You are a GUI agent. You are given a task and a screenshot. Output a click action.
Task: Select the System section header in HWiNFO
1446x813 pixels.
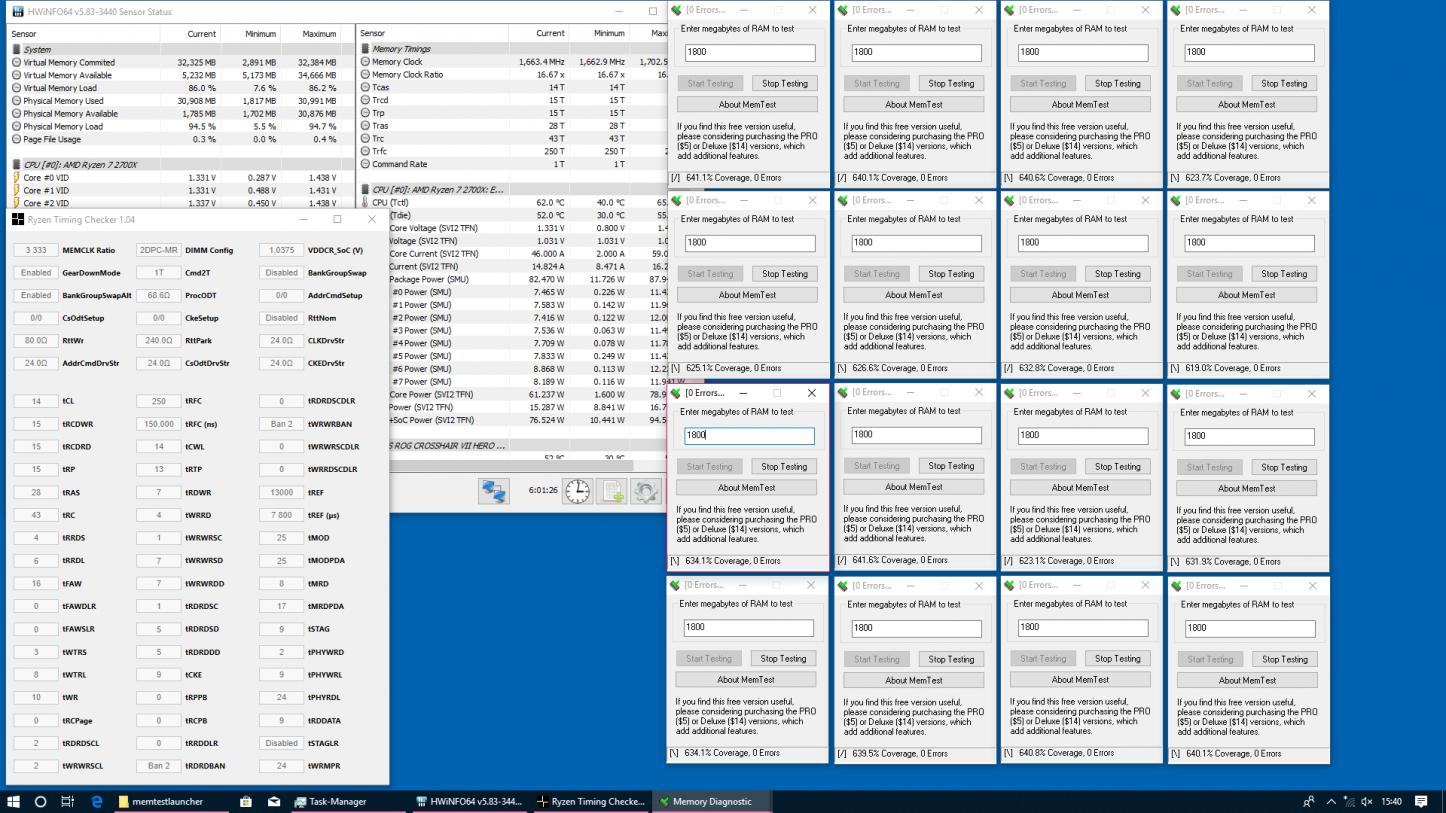tap(182, 49)
